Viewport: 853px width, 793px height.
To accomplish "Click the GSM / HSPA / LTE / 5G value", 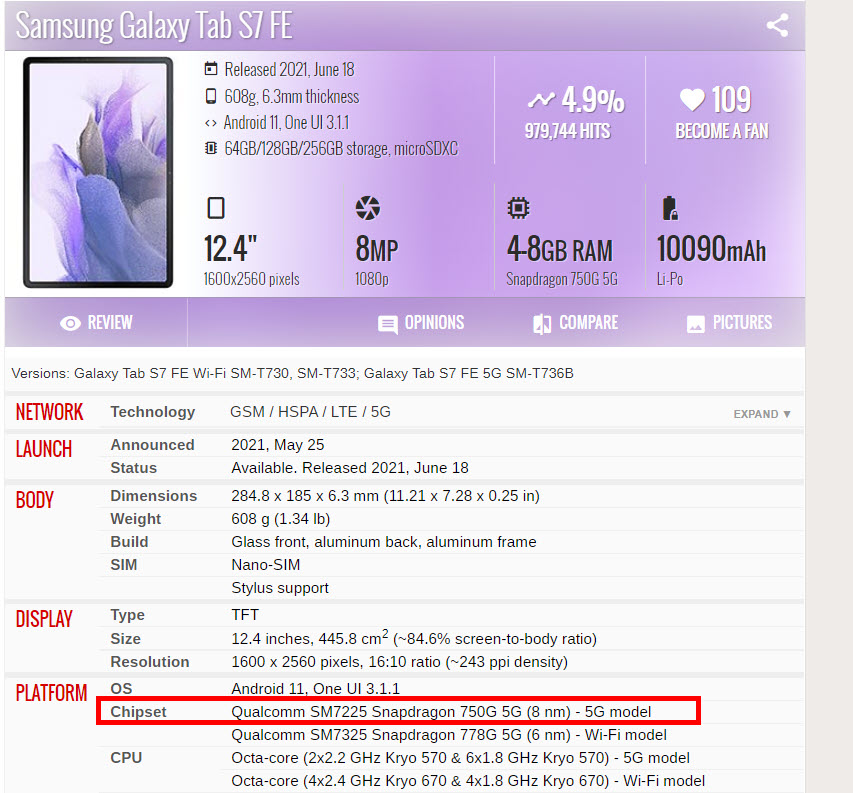I will (x=311, y=412).
